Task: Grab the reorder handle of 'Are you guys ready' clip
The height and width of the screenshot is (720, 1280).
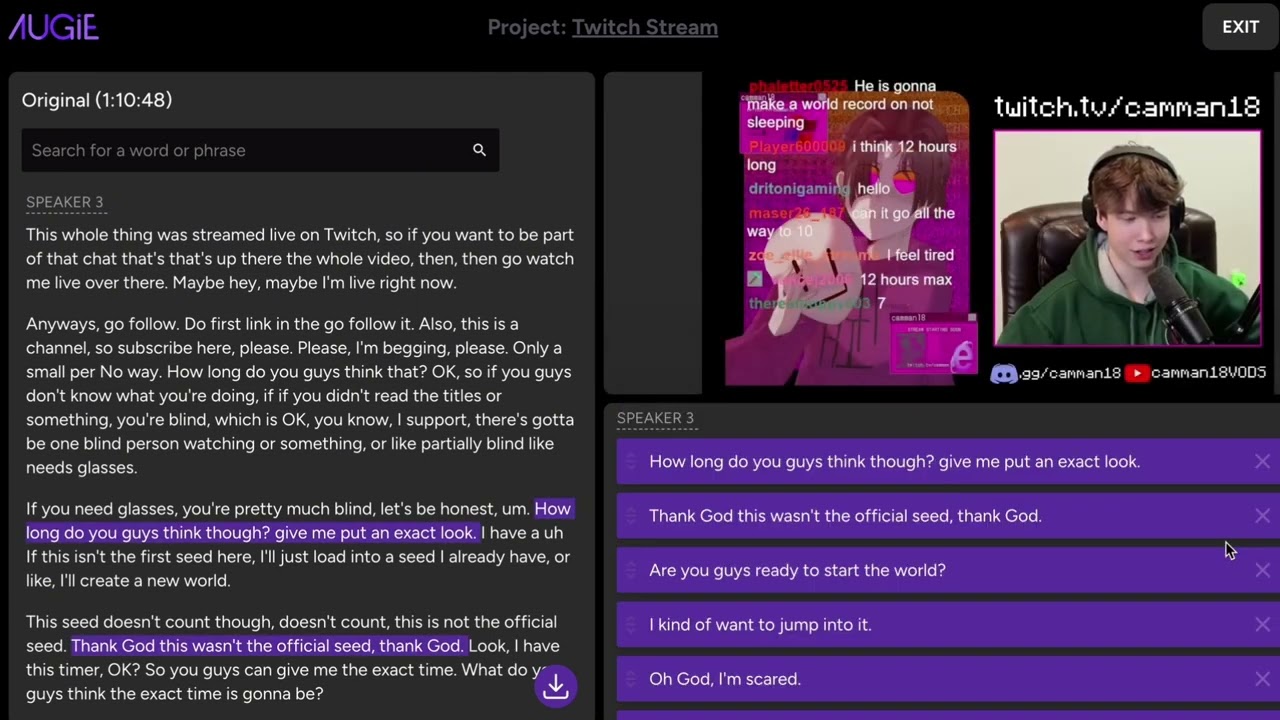Action: tap(631, 570)
